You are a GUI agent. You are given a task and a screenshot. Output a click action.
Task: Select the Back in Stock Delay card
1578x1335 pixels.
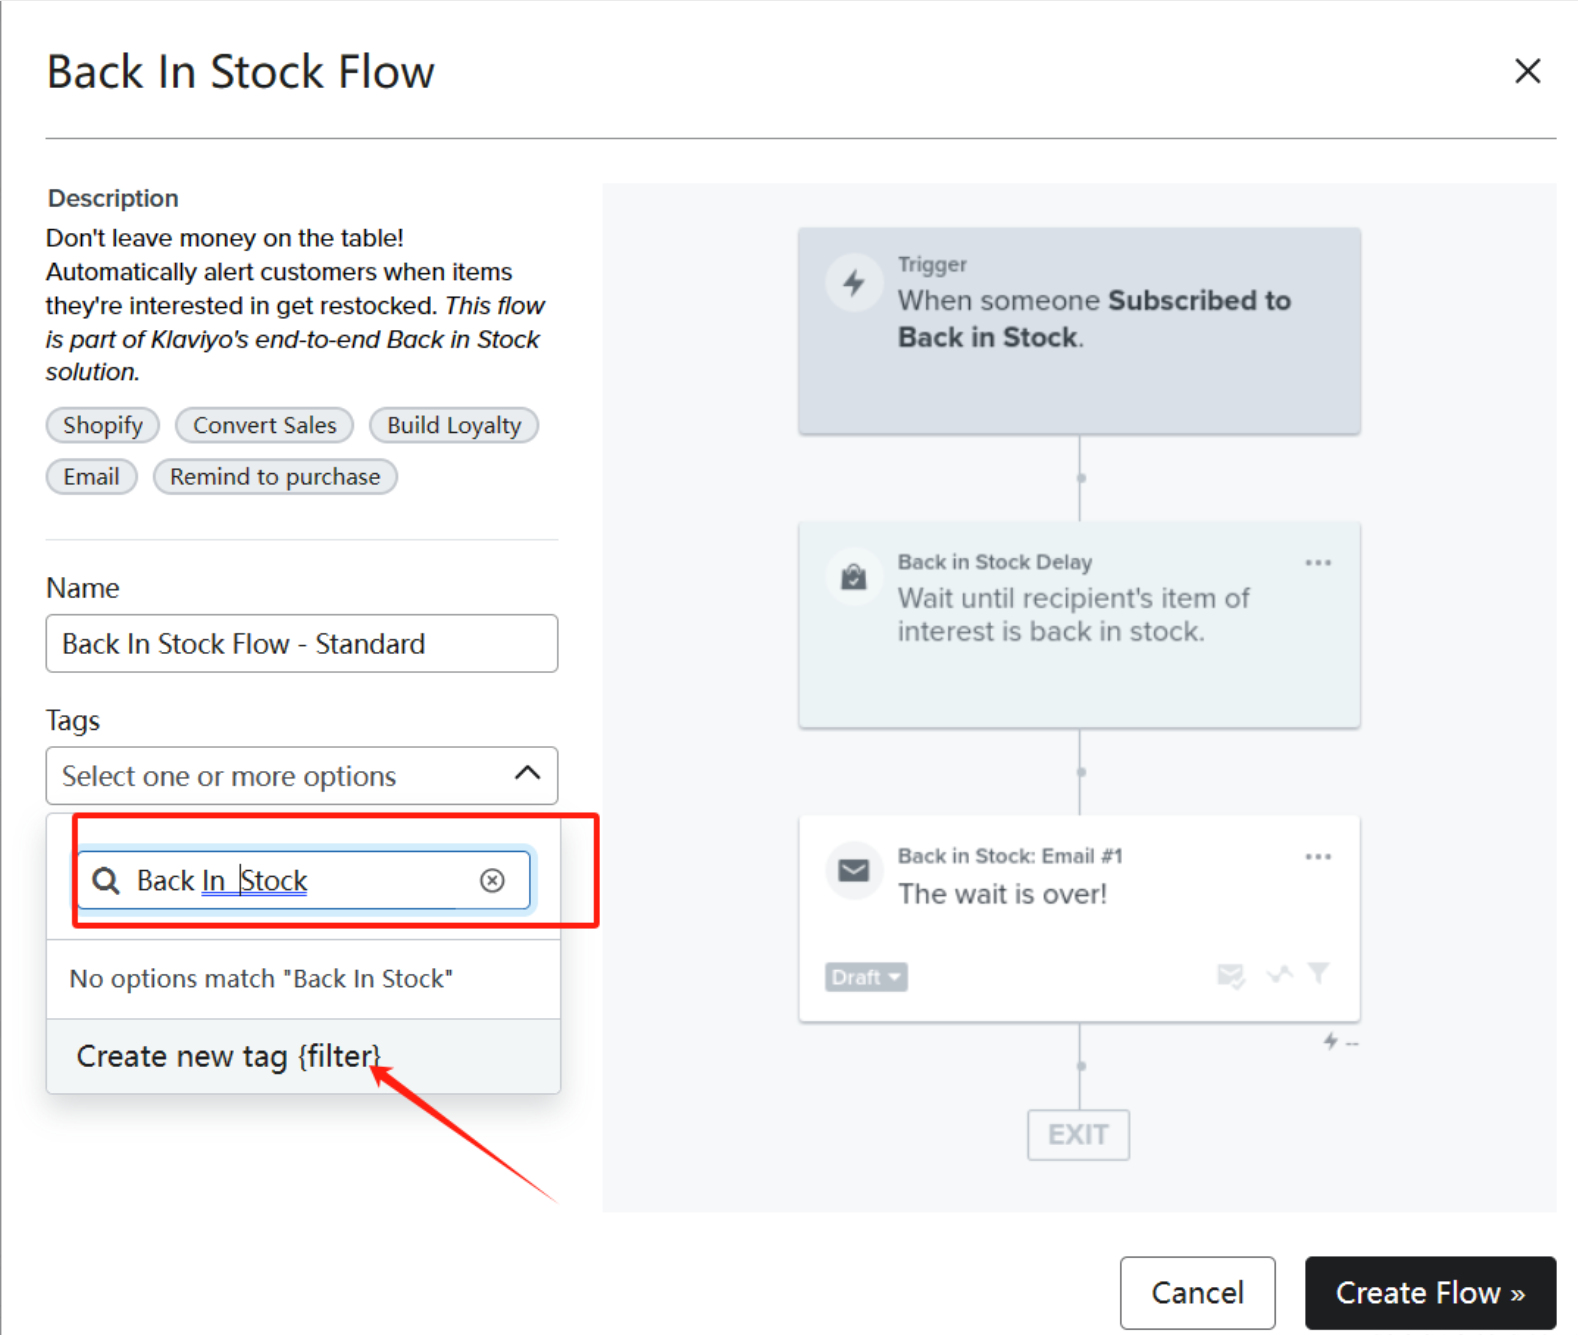coord(1079,625)
